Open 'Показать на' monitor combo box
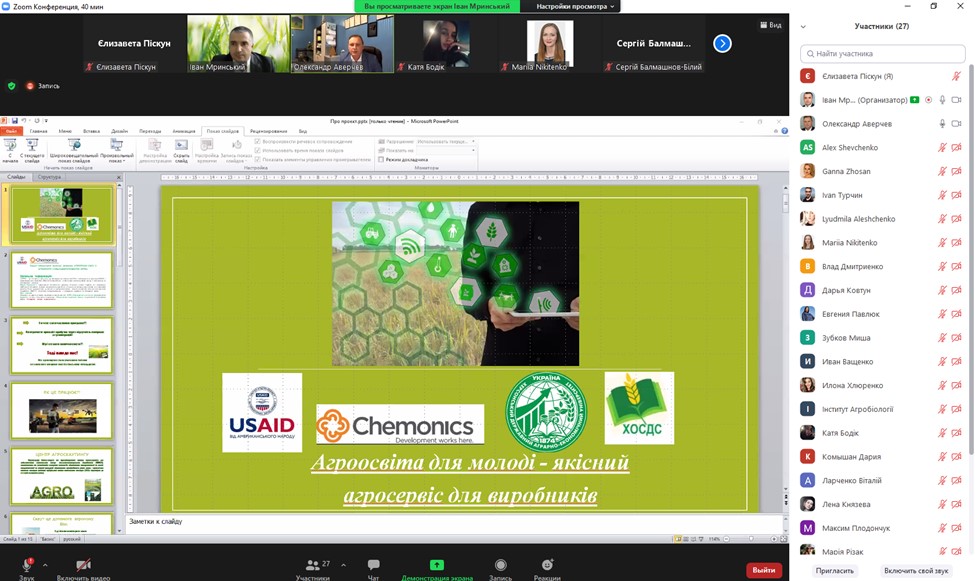The image size is (975, 581). coord(446,151)
